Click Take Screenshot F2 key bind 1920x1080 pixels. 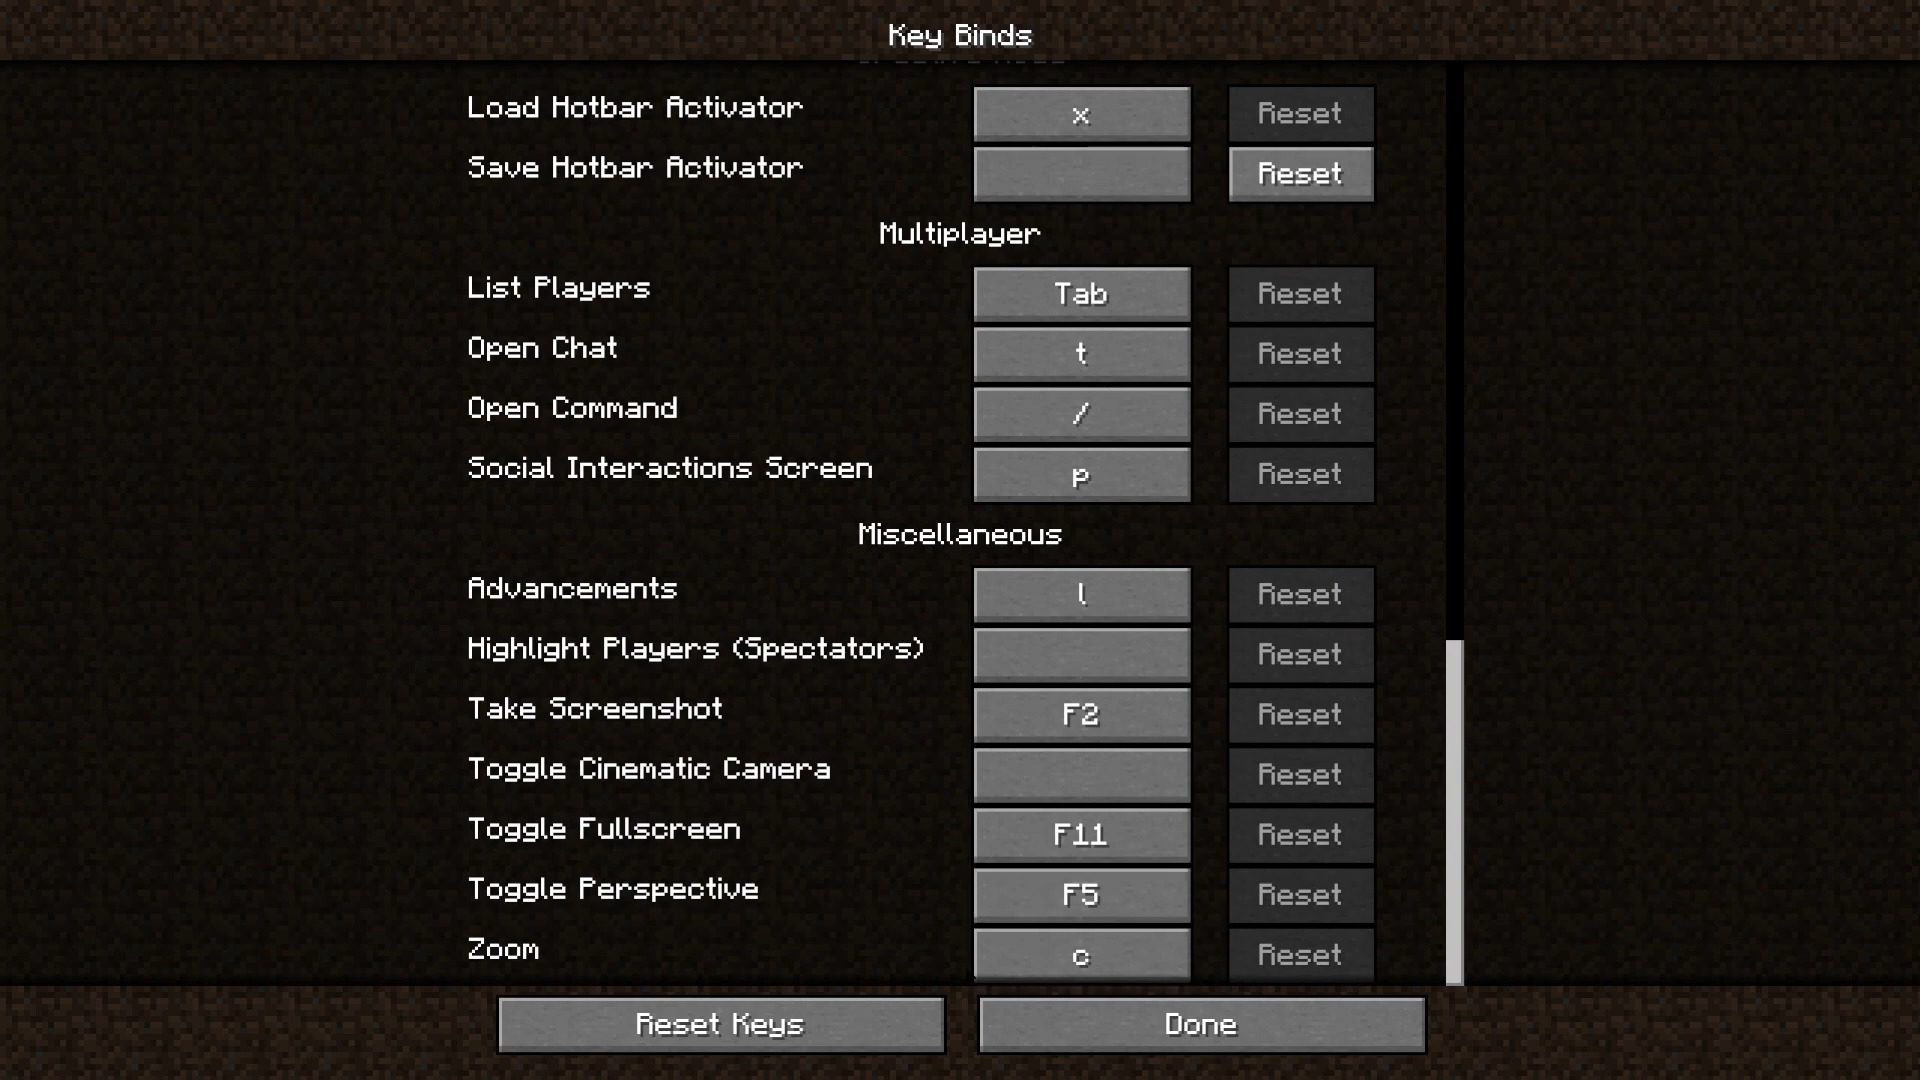pyautogui.click(x=1080, y=713)
